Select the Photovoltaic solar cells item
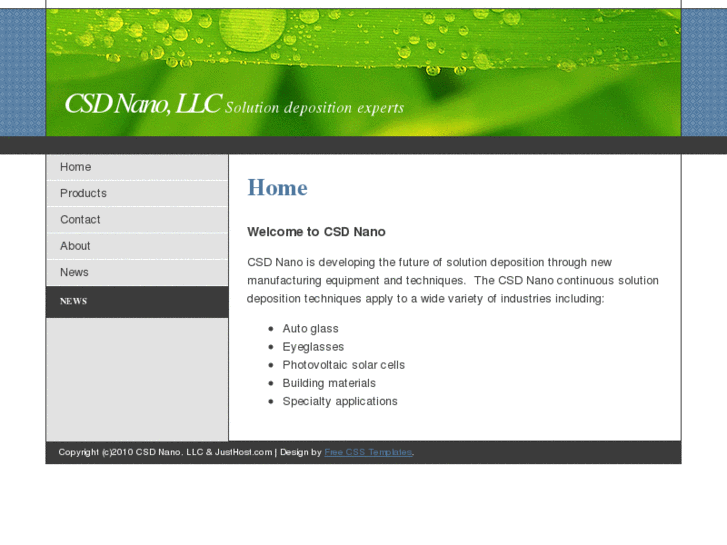 click(344, 365)
